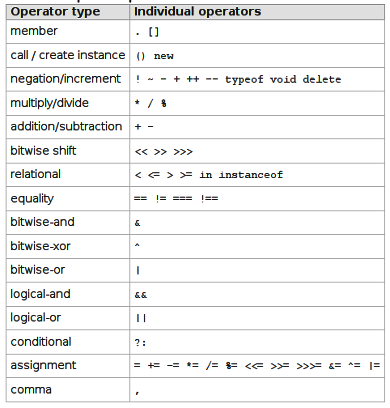Click the '===' strict equality operator
Image resolution: width=390 pixels, height=408 pixels.
182,199
